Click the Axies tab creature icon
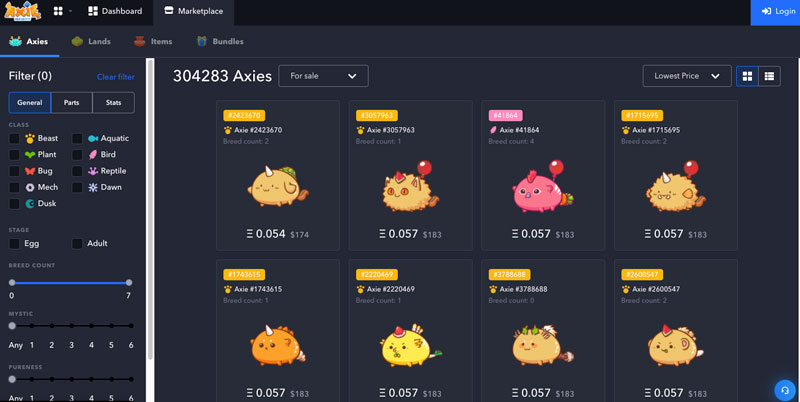The image size is (800, 402). [x=15, y=41]
